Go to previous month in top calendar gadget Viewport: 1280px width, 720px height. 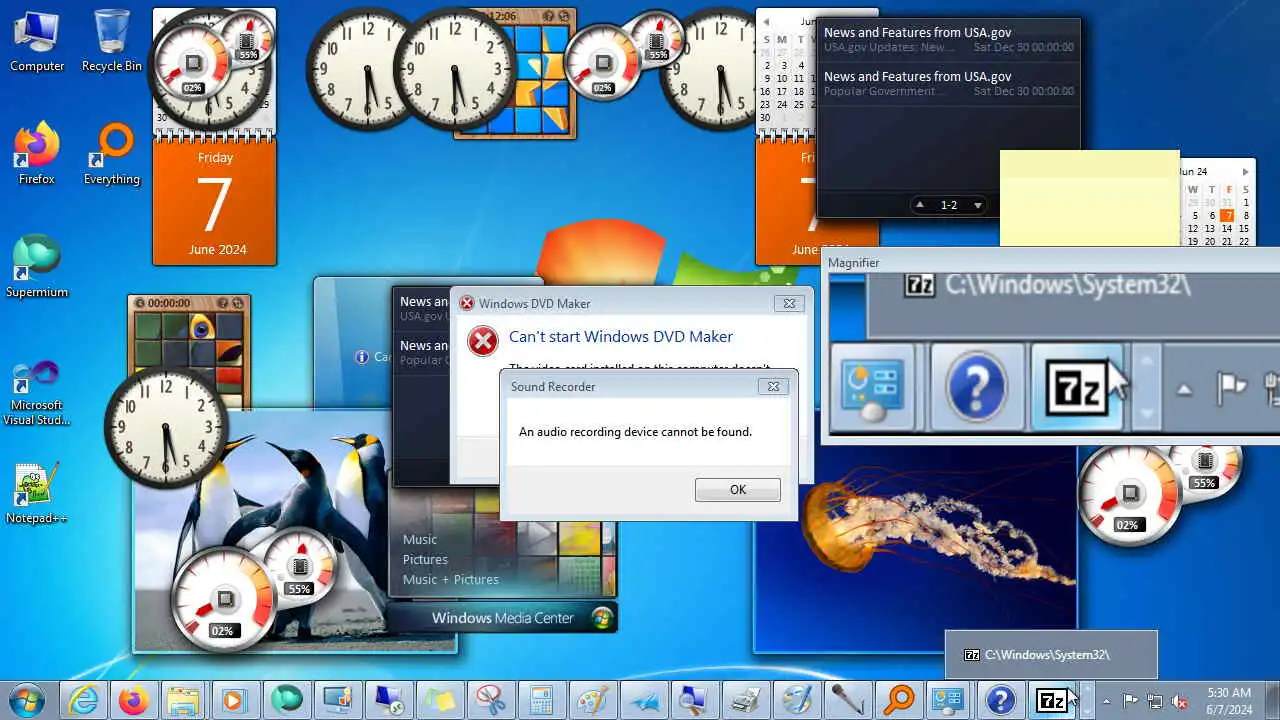pos(766,20)
